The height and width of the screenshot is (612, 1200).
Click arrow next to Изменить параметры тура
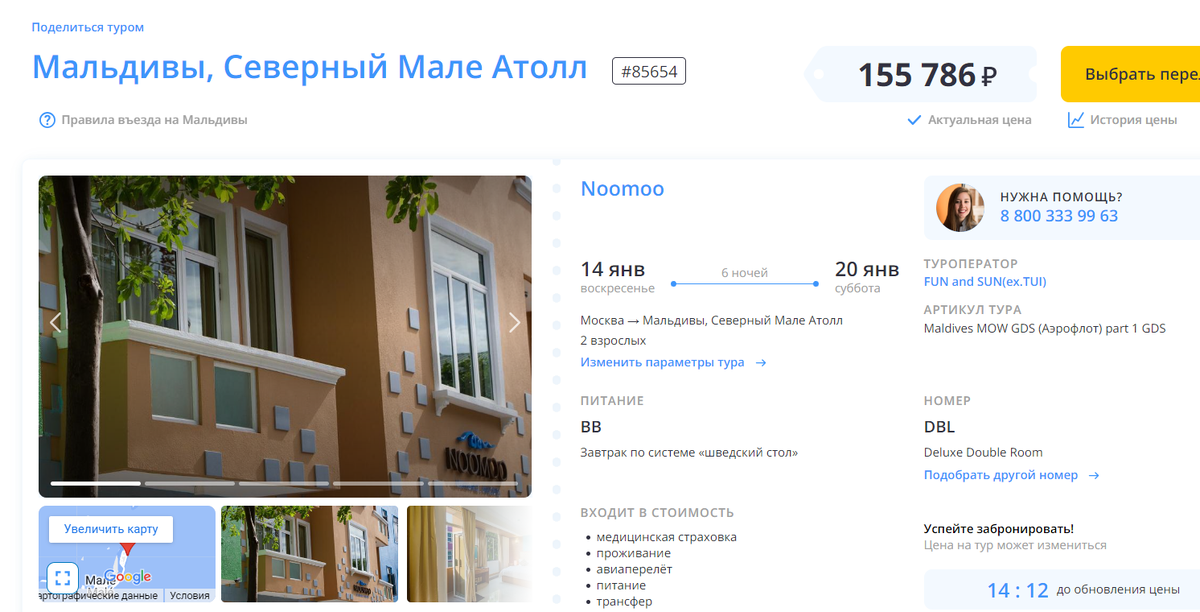pos(761,363)
